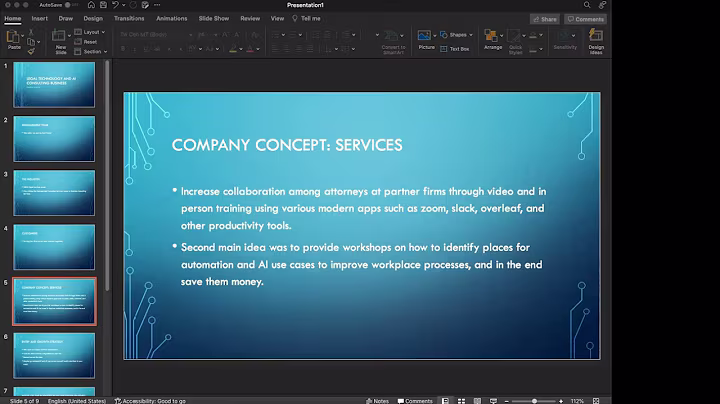
Task: Click the Sensitivity icon
Action: (x=563, y=35)
